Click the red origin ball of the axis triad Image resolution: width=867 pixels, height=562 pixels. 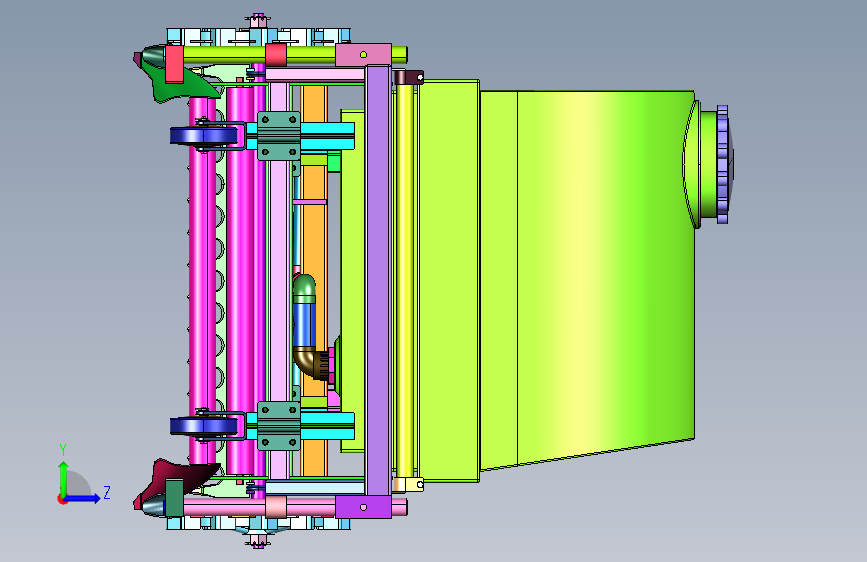[x=61, y=499]
